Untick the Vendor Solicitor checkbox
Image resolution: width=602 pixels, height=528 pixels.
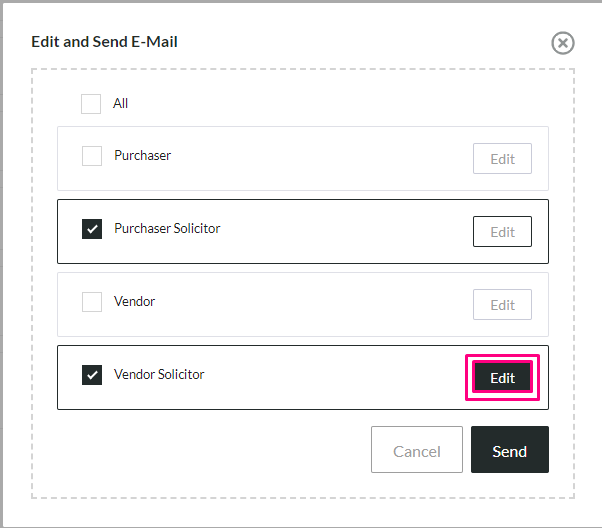point(92,375)
